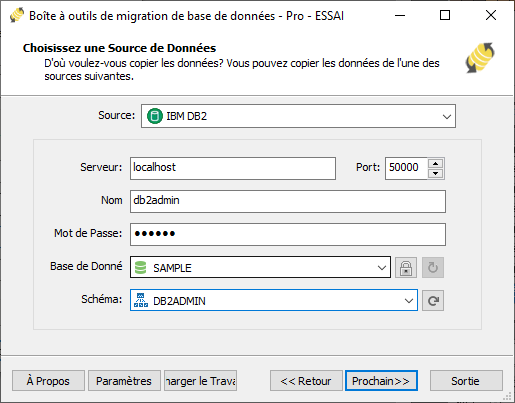Open Paramètres settings
Viewport: 515px width, 403px height.
[x=124, y=380]
